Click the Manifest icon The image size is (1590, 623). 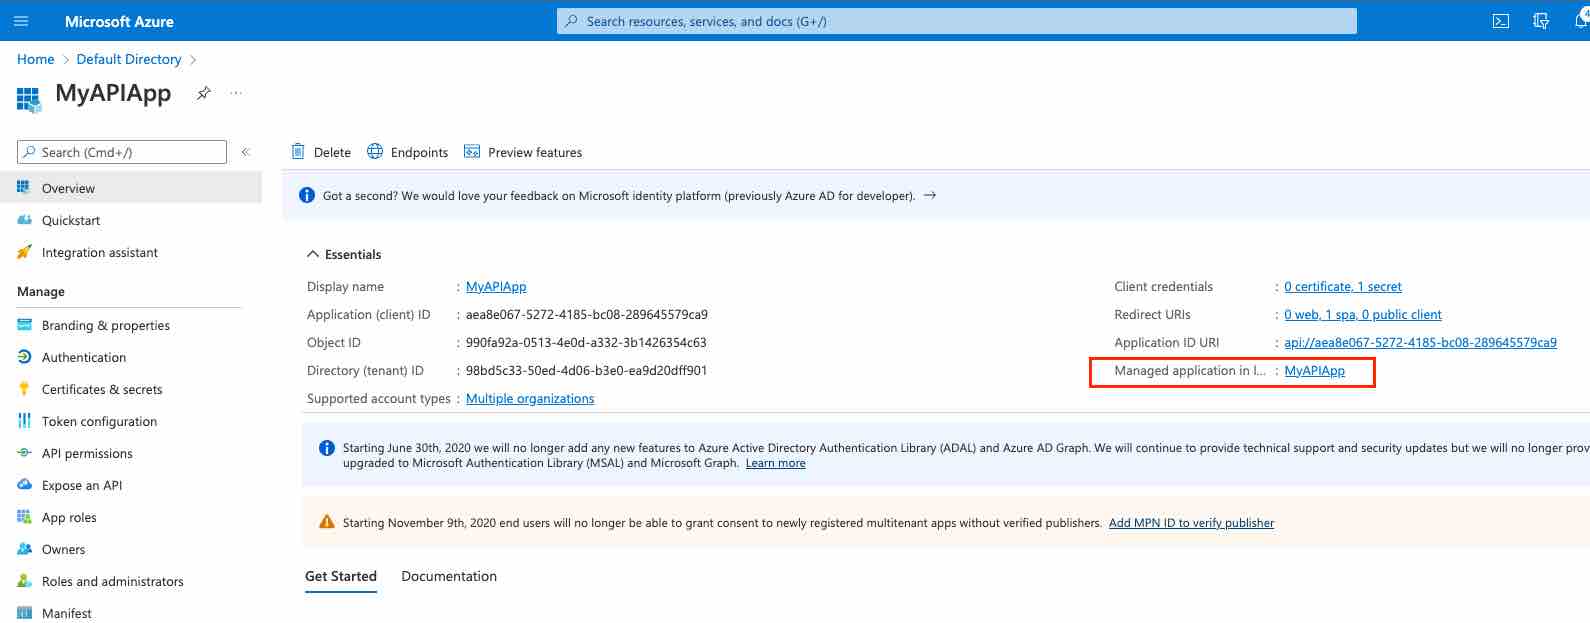24,613
